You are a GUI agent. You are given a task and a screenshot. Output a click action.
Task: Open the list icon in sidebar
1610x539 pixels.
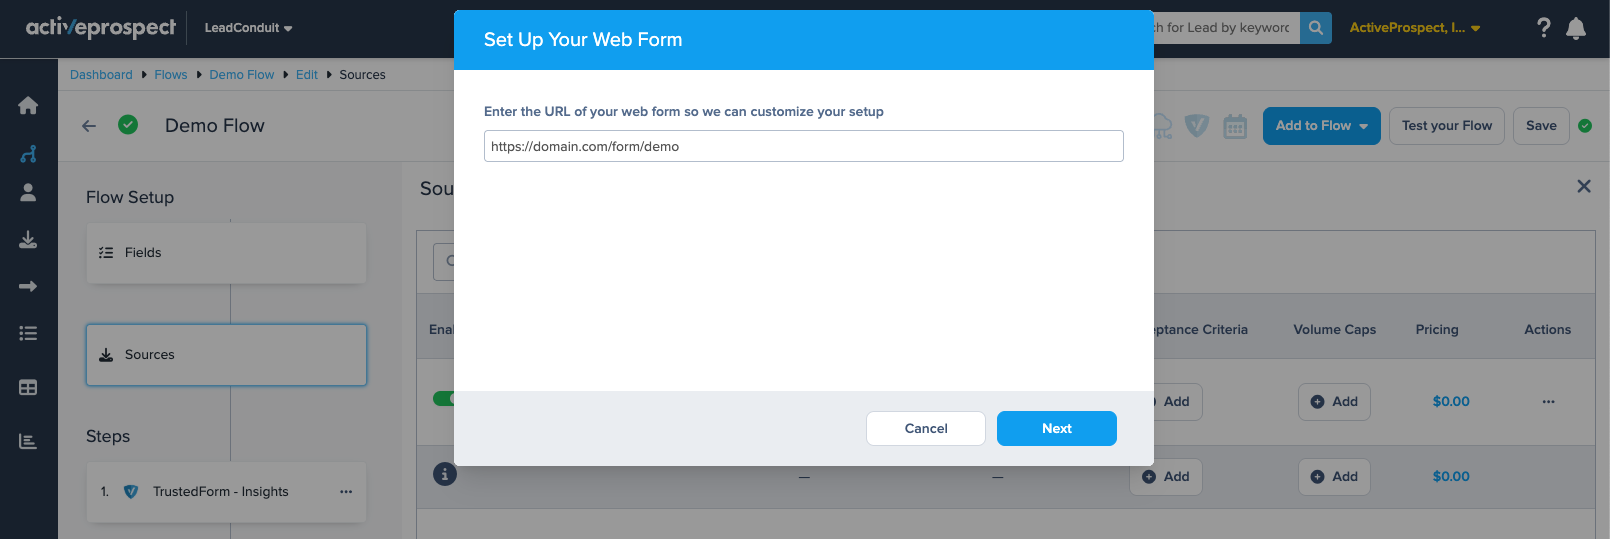click(28, 333)
